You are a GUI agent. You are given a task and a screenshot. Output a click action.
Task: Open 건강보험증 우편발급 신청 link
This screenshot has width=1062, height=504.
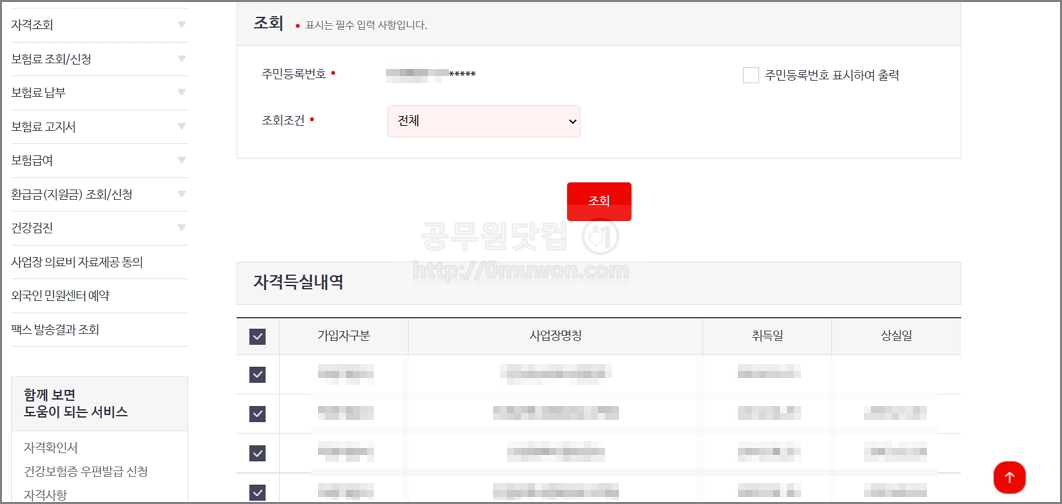point(86,471)
